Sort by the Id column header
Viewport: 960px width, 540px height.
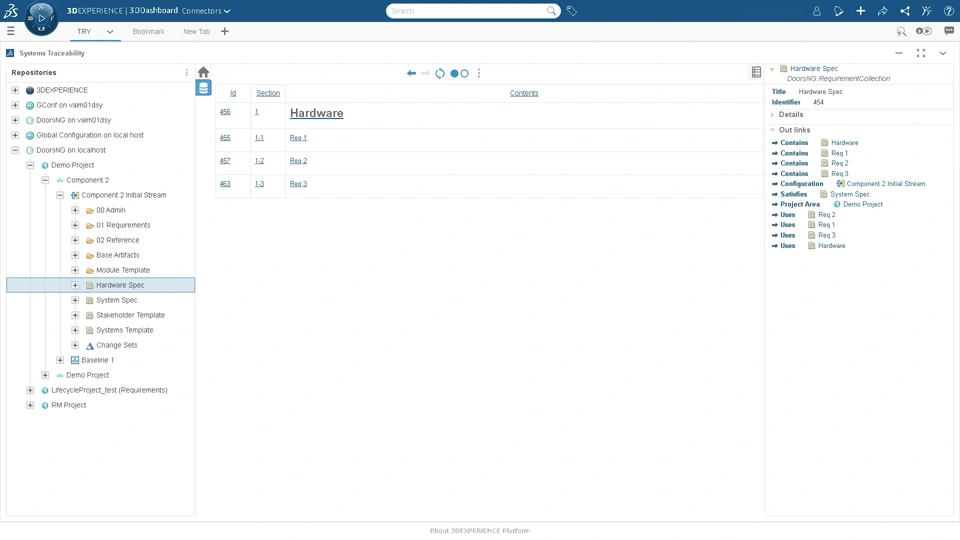(x=233, y=93)
